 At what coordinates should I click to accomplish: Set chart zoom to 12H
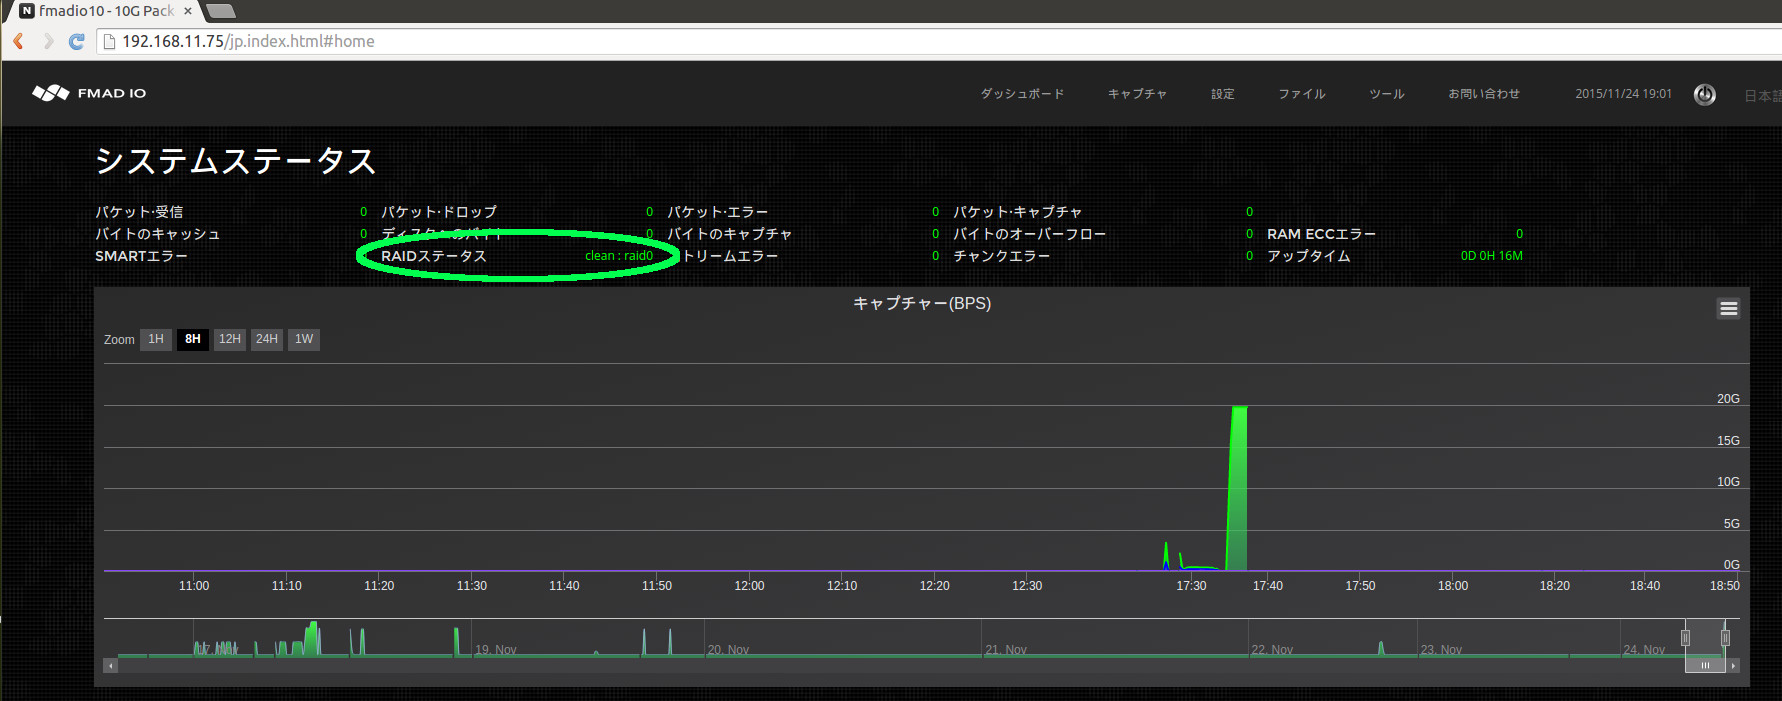pos(230,339)
